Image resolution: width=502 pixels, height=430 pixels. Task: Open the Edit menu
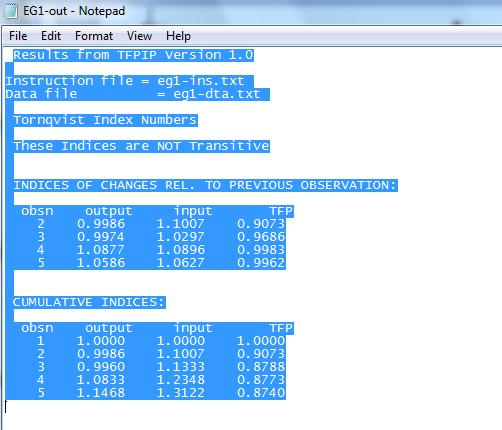(x=51, y=36)
